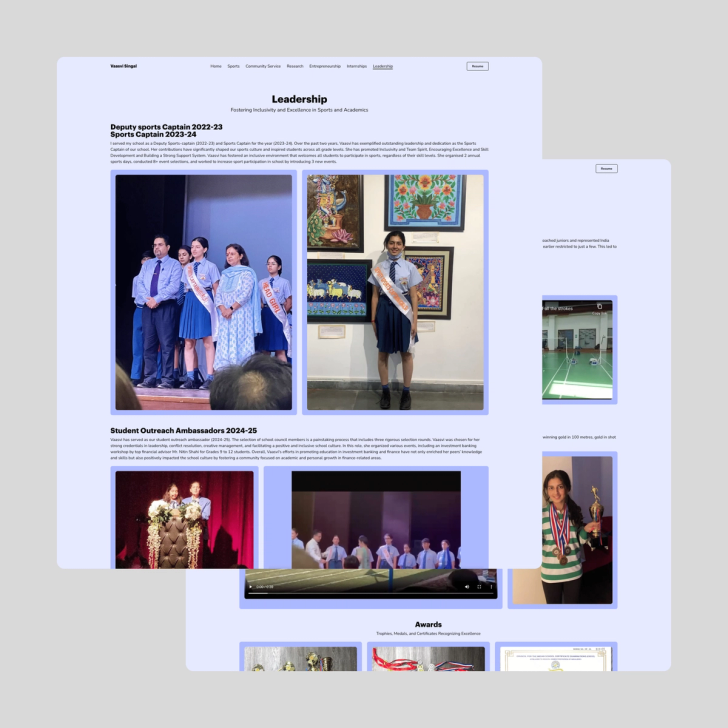Open the podium photo with red curtain
Viewport: 728px width, 728px height.
point(184,520)
